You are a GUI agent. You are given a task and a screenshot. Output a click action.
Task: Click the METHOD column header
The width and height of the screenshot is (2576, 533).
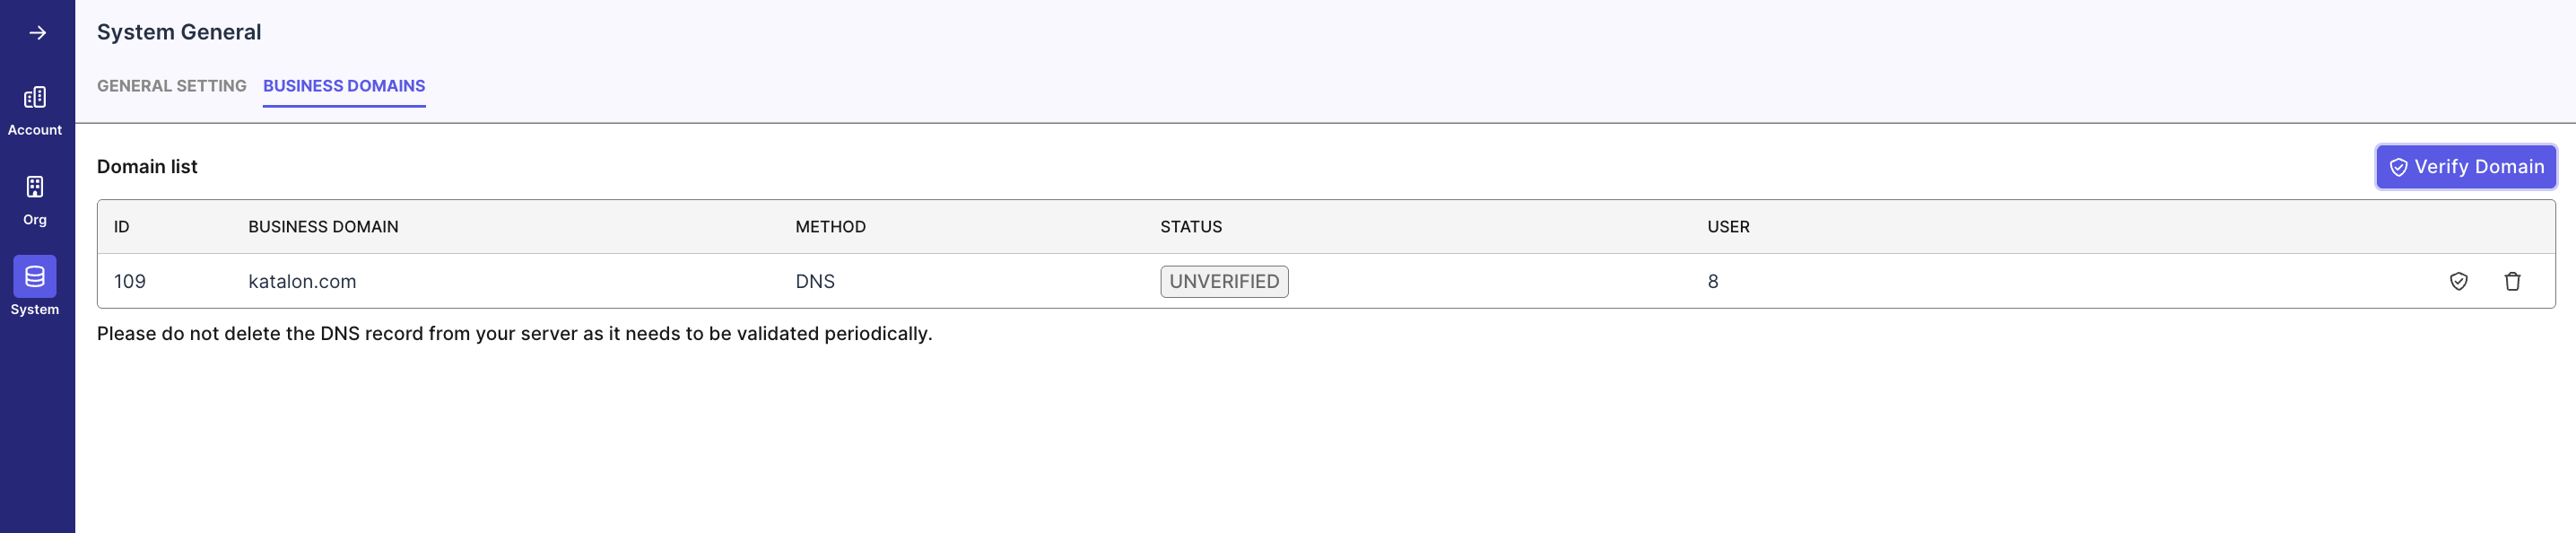point(830,227)
